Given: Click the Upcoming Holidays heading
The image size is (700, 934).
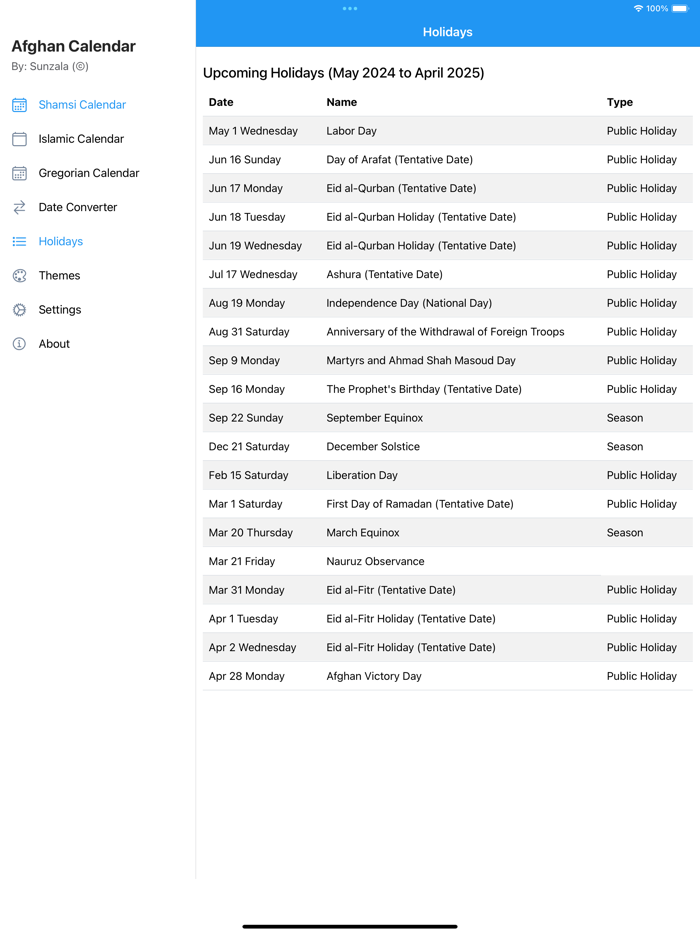Looking at the screenshot, I should pyautogui.click(x=344, y=73).
